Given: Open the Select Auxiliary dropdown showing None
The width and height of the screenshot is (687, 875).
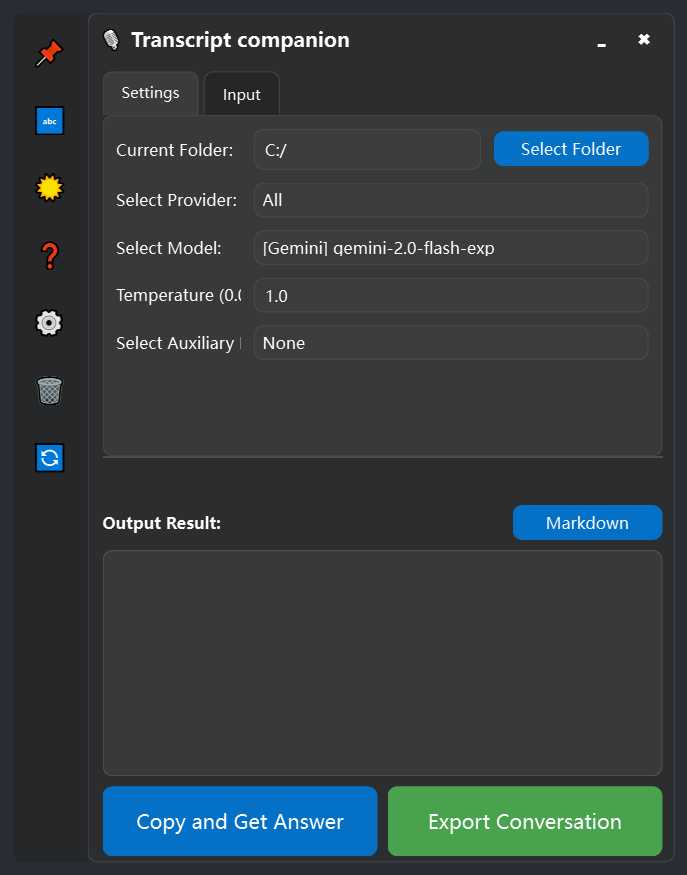Looking at the screenshot, I should pyautogui.click(x=451, y=343).
